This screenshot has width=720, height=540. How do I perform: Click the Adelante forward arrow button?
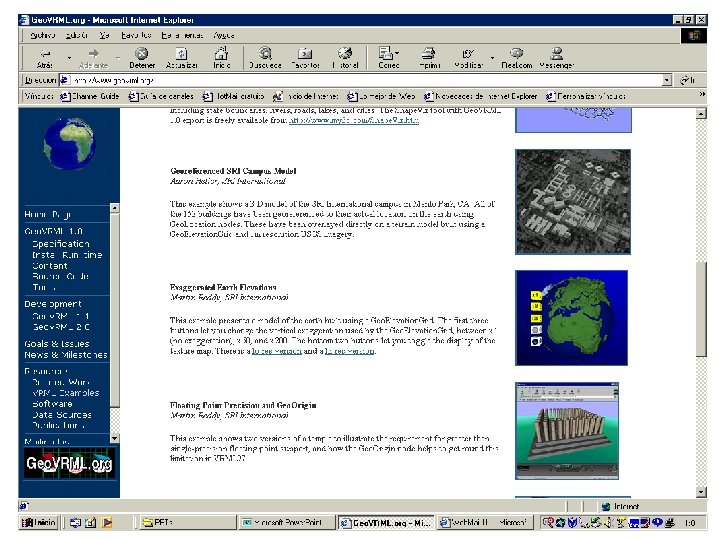click(93, 57)
